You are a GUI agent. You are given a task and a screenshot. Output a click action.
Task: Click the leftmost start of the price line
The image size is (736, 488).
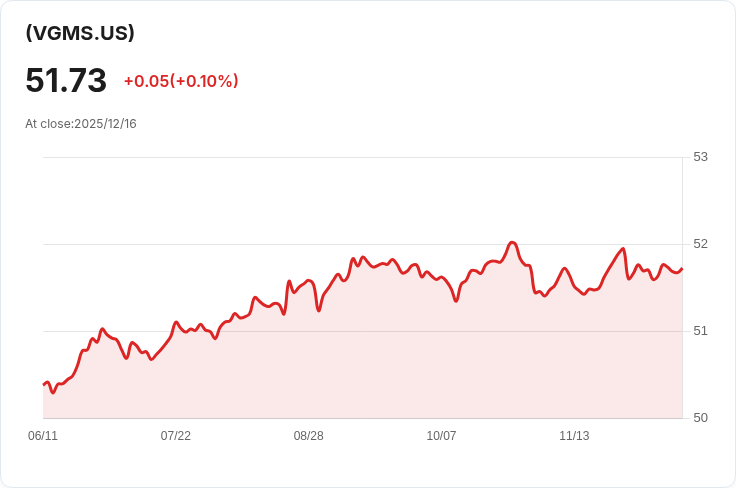44,385
